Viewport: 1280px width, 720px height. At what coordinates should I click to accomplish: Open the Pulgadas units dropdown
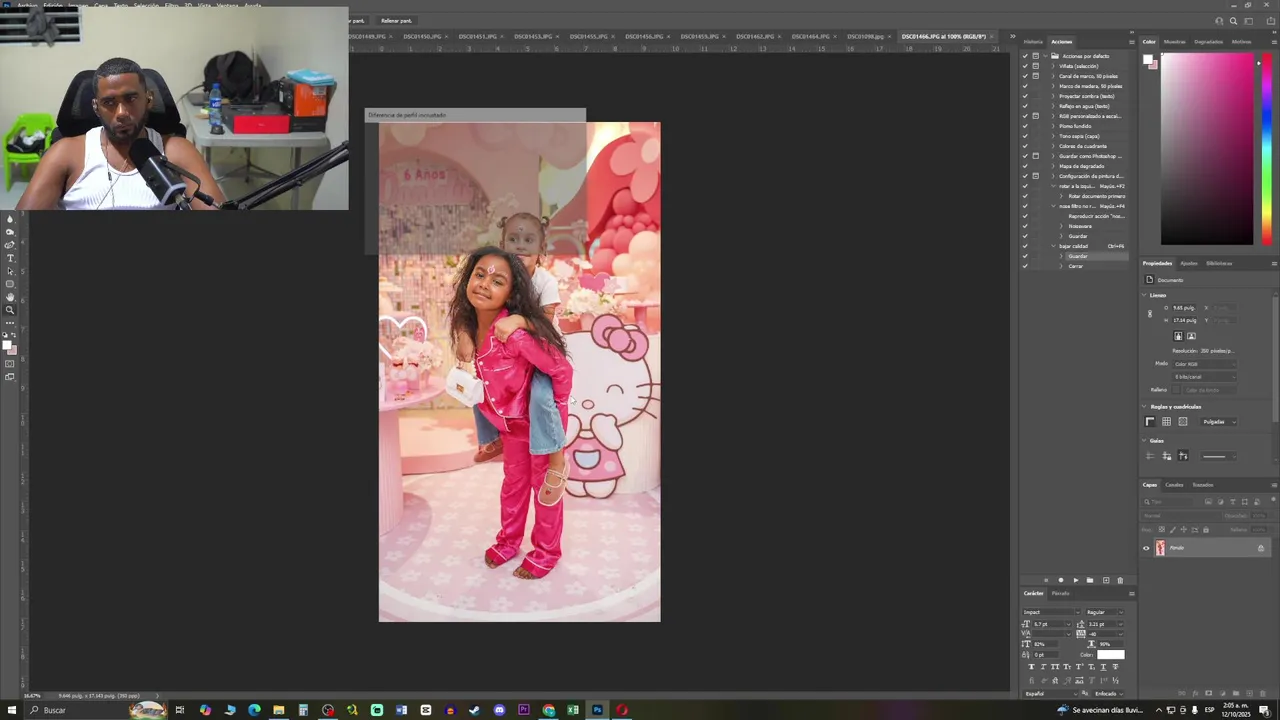tap(1219, 422)
